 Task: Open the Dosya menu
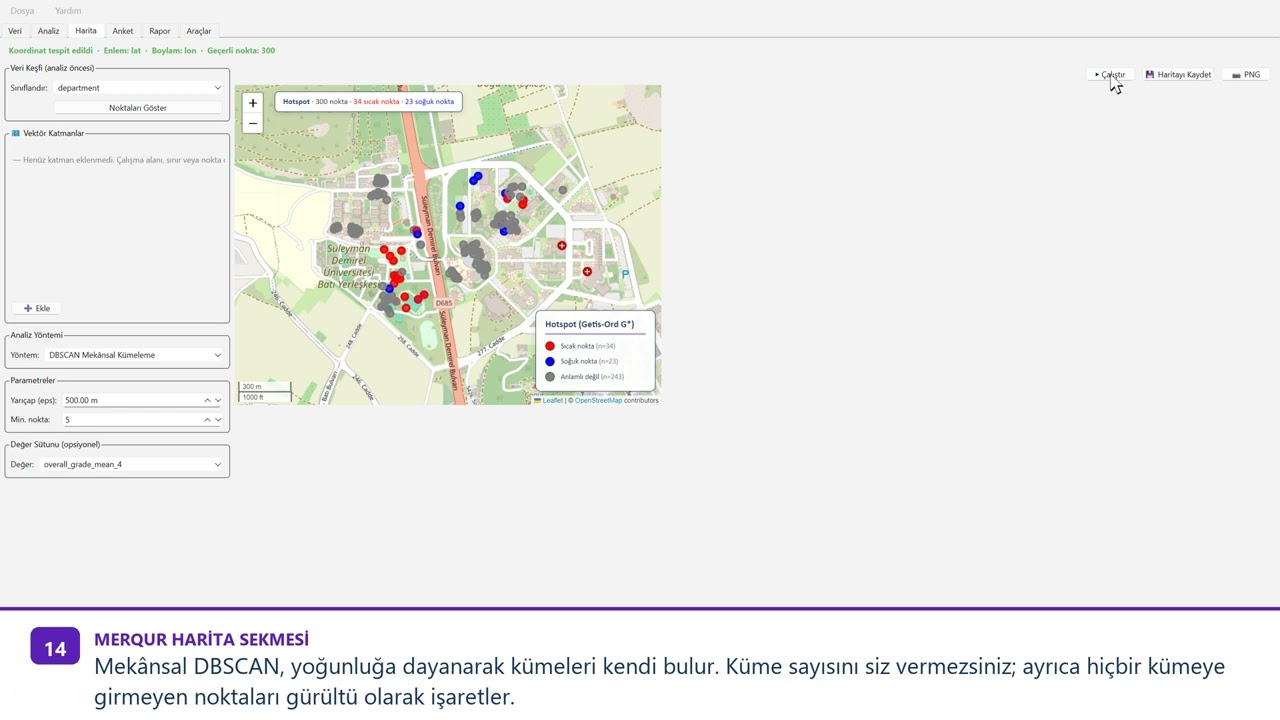tap(22, 11)
